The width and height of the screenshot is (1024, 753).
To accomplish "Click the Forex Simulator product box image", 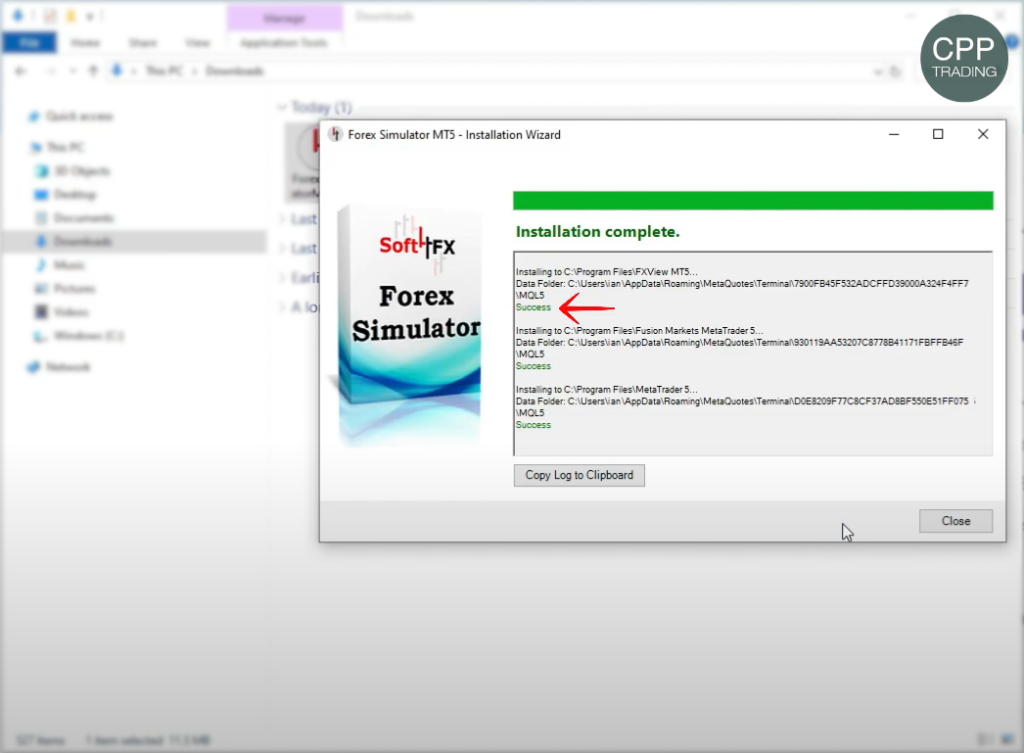I will [x=411, y=327].
